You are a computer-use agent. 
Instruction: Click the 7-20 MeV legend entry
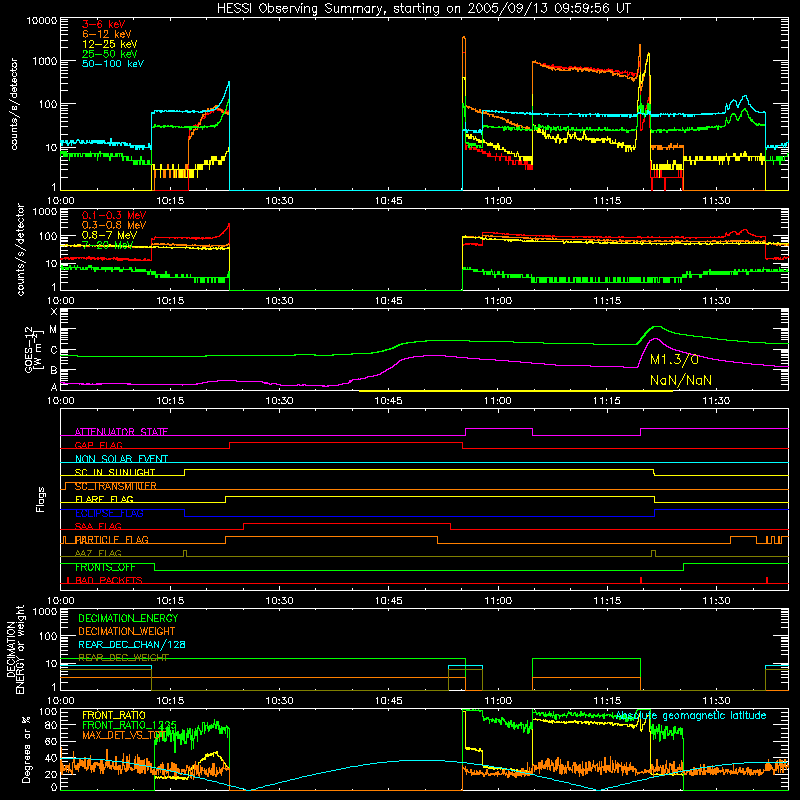[x=108, y=245]
